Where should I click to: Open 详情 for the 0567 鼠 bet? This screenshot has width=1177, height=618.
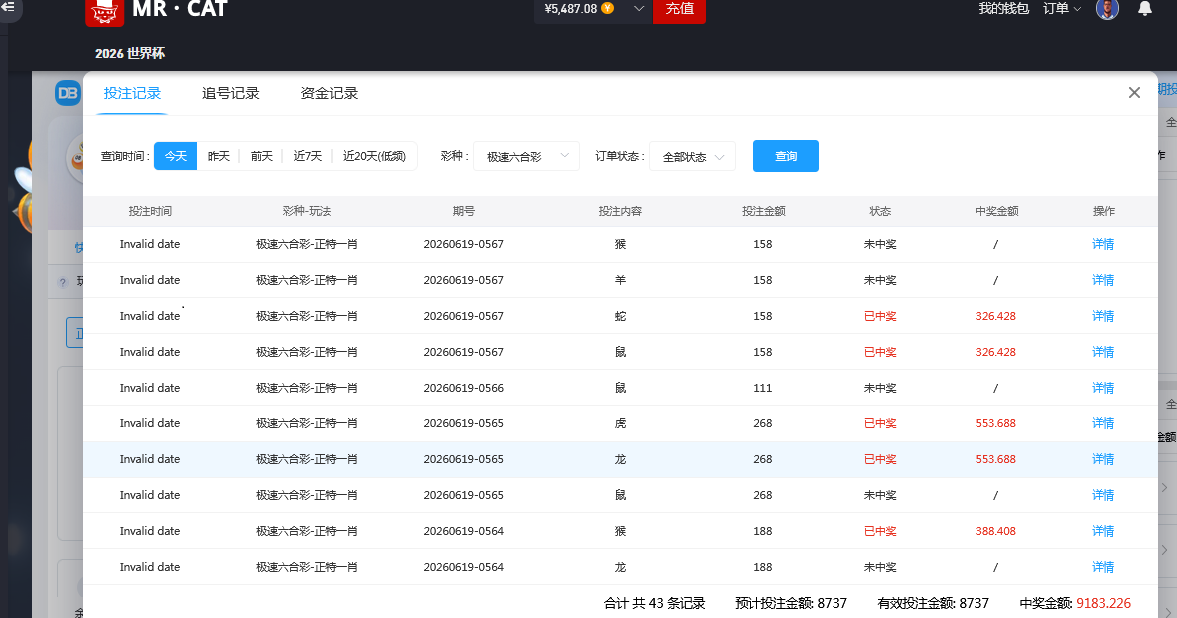(1103, 352)
